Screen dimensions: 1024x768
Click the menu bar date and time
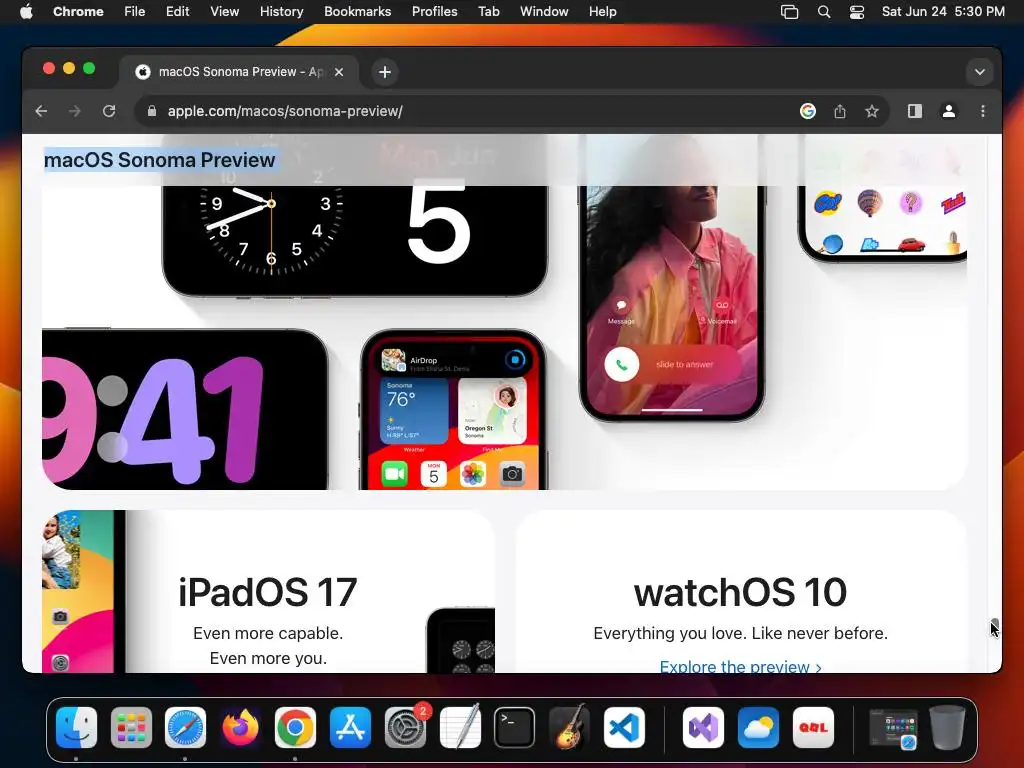click(943, 12)
